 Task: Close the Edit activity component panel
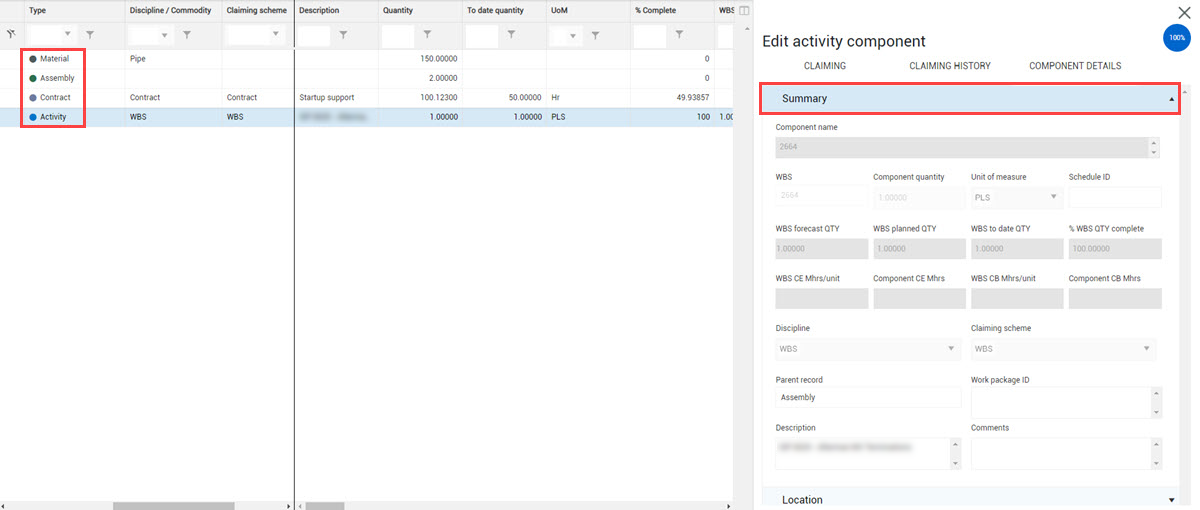point(1184,12)
